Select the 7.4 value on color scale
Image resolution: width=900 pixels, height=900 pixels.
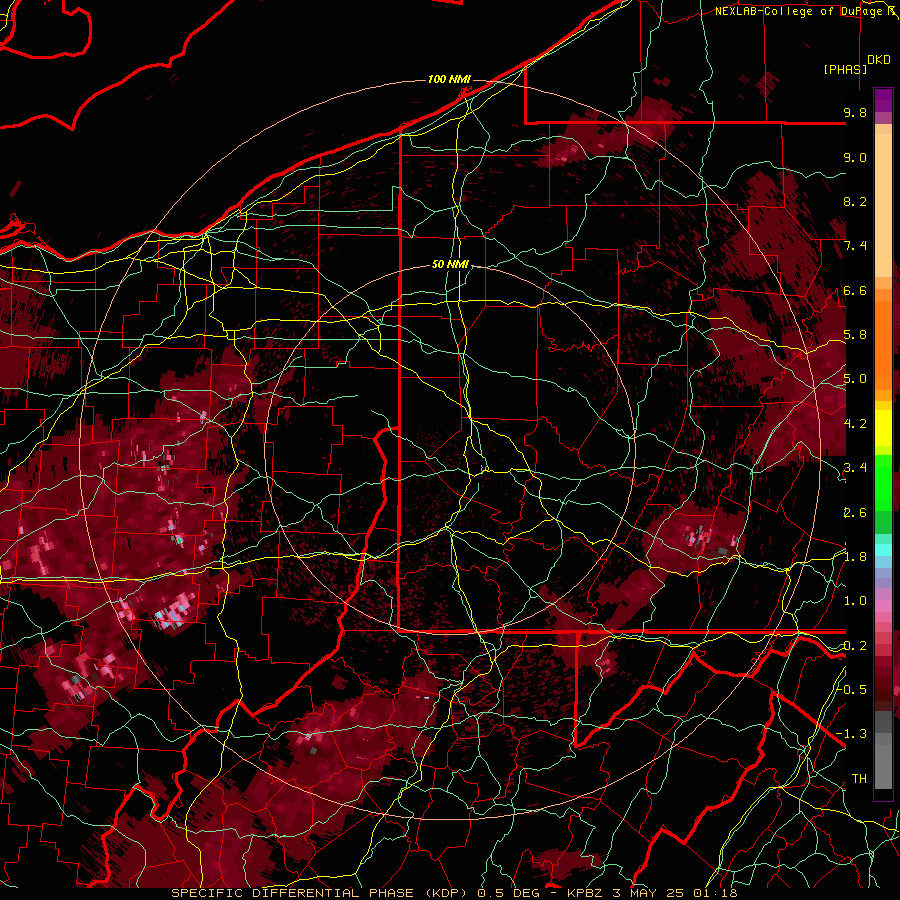click(855, 246)
